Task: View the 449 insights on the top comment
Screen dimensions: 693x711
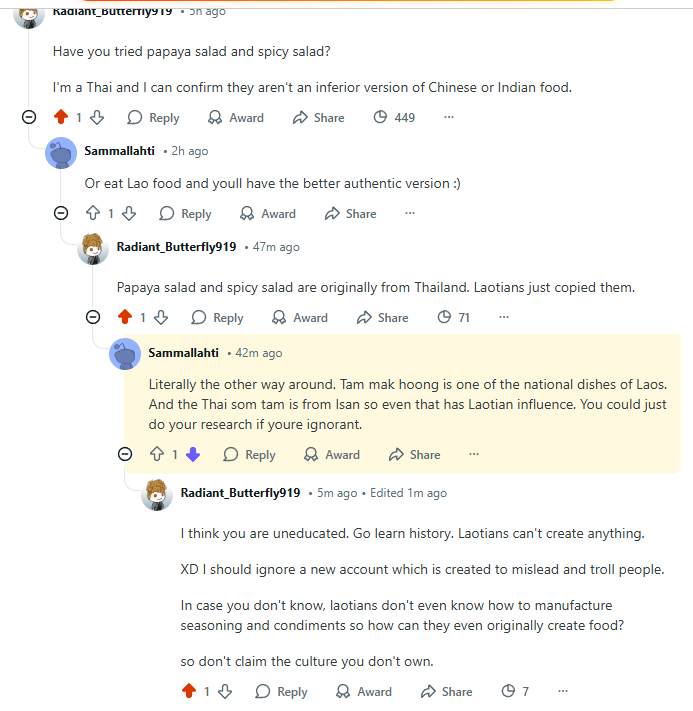Action: pos(393,118)
